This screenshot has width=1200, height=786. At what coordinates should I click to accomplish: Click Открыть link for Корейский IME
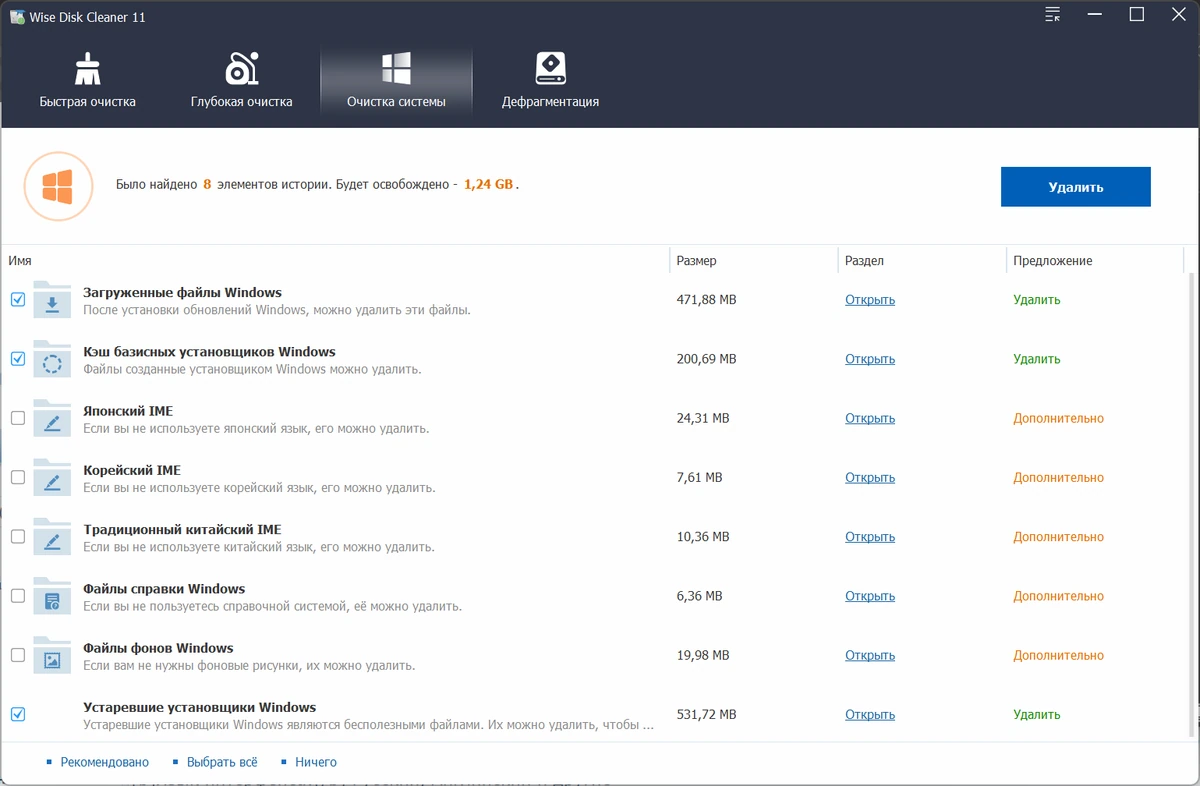coord(870,477)
